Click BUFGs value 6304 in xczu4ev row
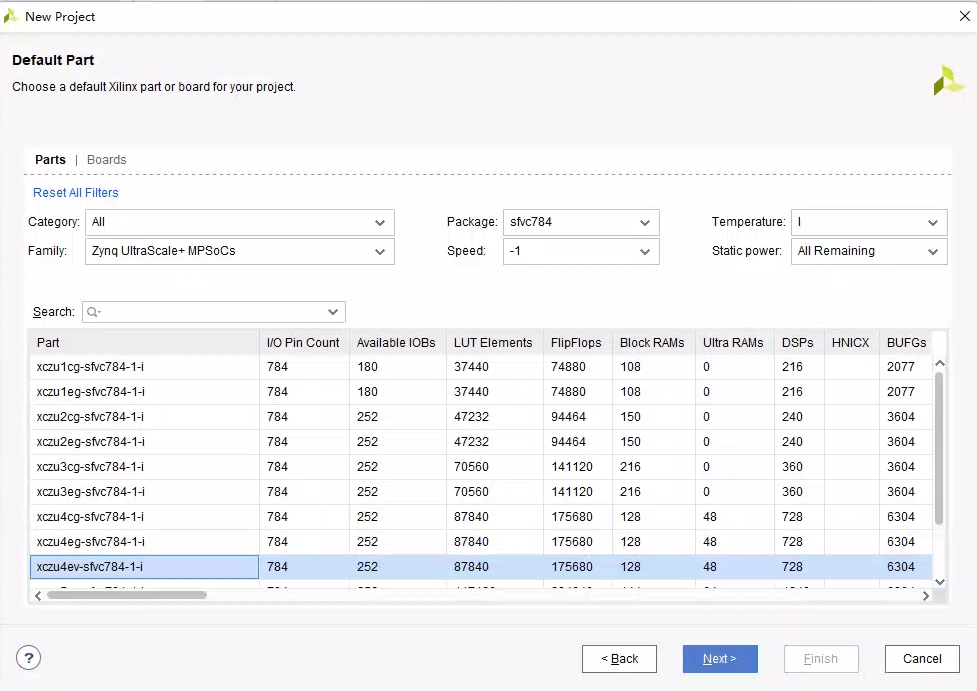 (x=901, y=566)
